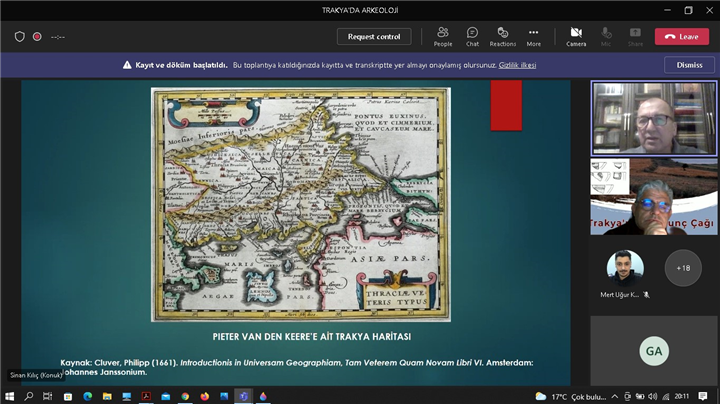
Task: Open File Explorer from taskbar
Action: point(107,396)
